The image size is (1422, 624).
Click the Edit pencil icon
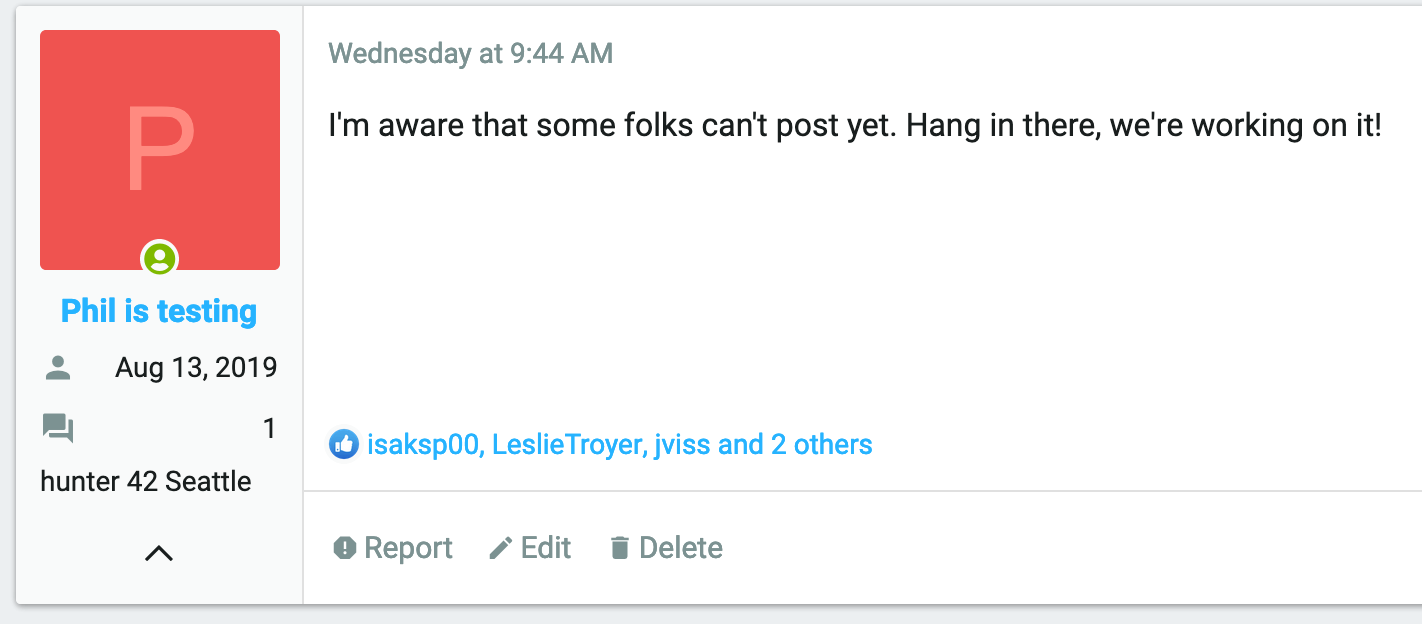tap(500, 548)
